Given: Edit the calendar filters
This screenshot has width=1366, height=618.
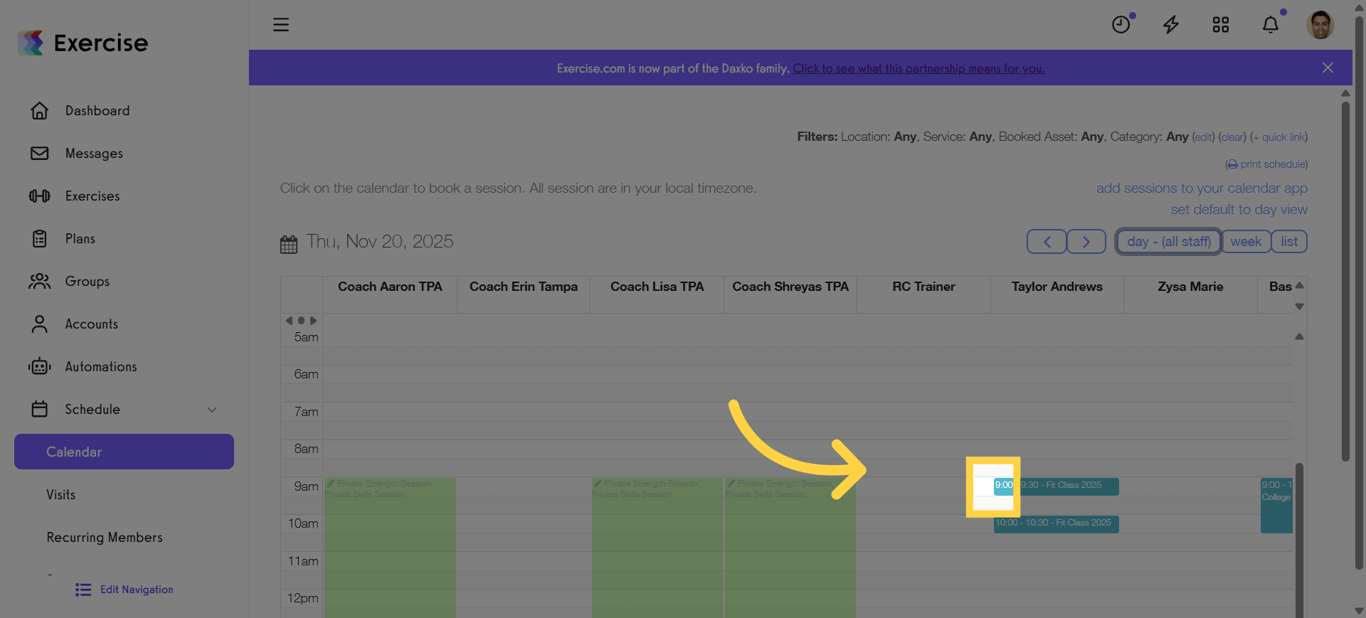Looking at the screenshot, I should (1203, 136).
